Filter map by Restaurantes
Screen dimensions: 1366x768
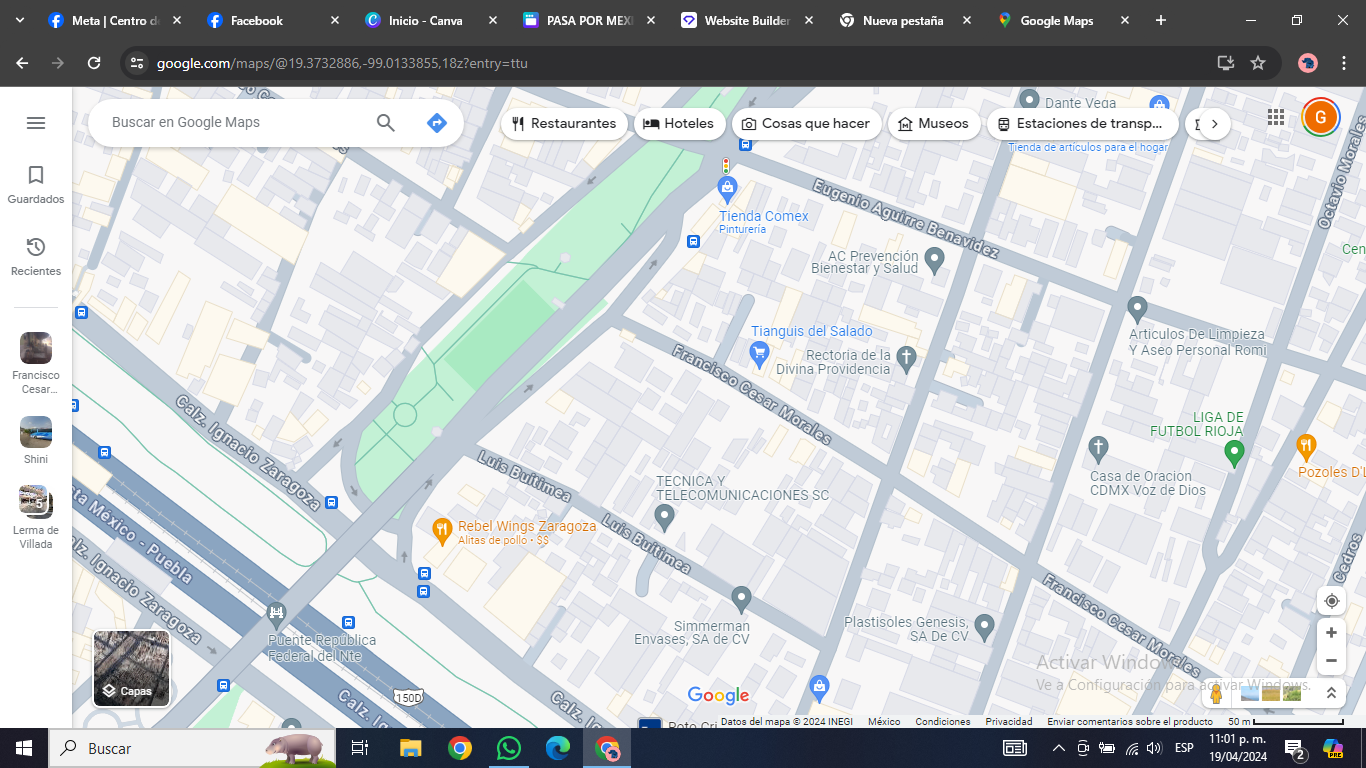[564, 124]
